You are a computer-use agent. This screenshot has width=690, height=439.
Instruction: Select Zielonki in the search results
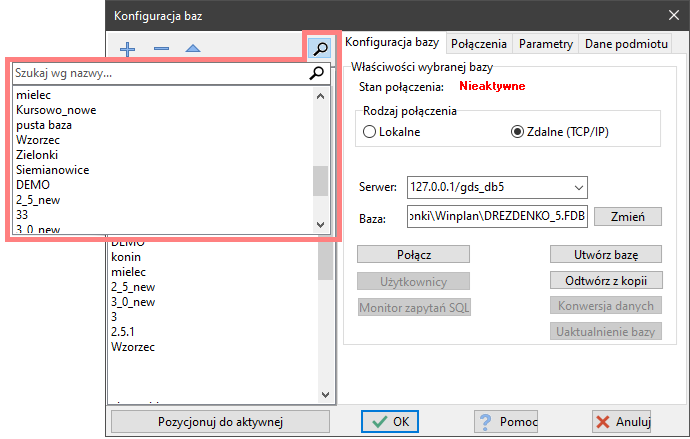(x=38, y=156)
